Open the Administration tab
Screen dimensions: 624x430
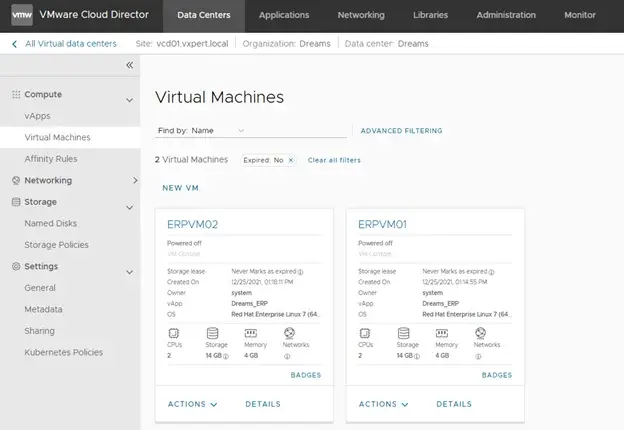505,15
